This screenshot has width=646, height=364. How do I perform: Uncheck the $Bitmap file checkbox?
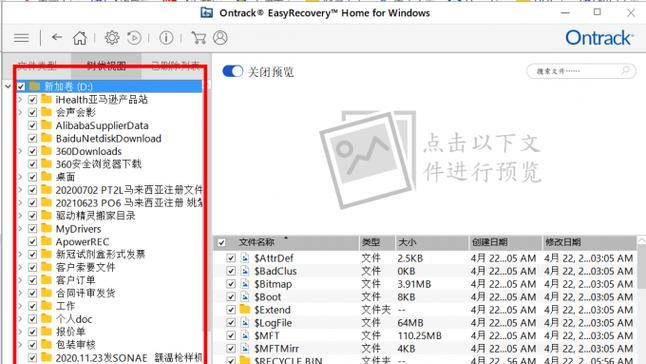231,284
